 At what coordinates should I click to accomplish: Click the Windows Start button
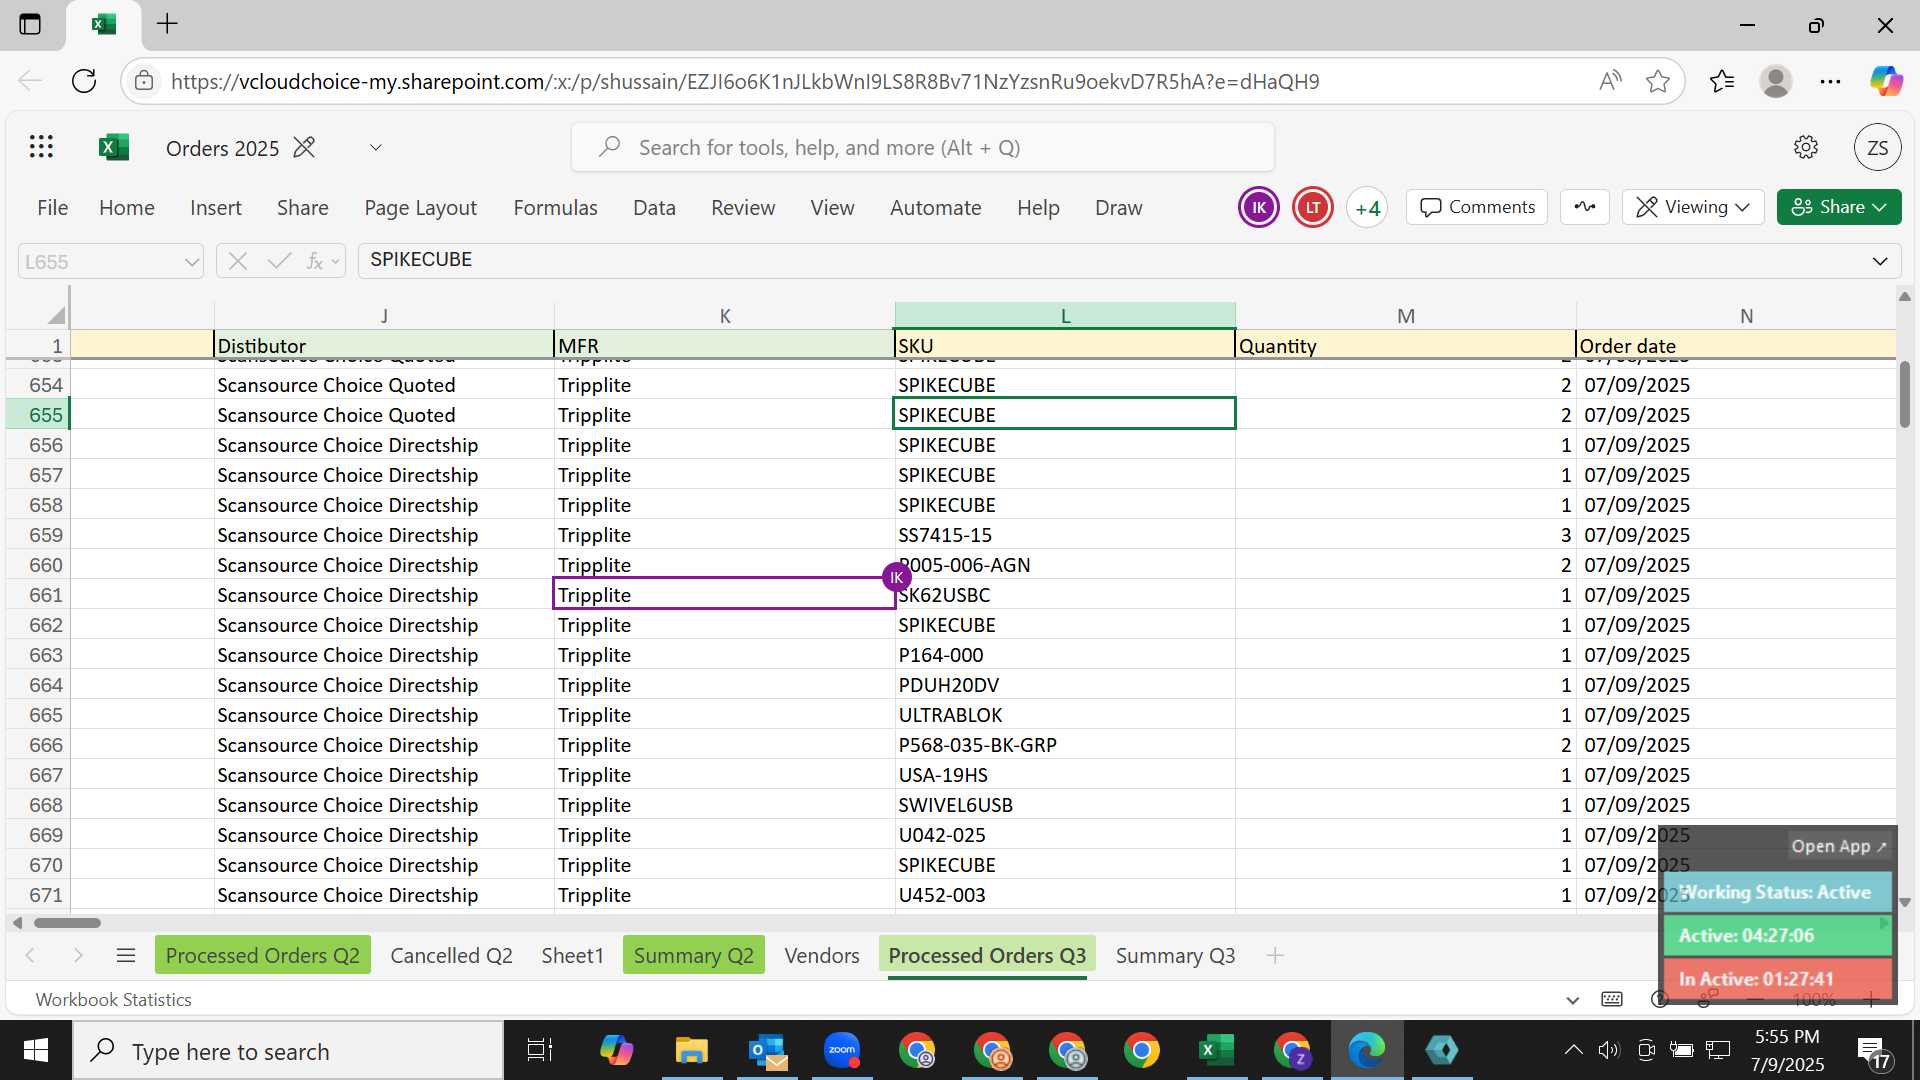[36, 1050]
